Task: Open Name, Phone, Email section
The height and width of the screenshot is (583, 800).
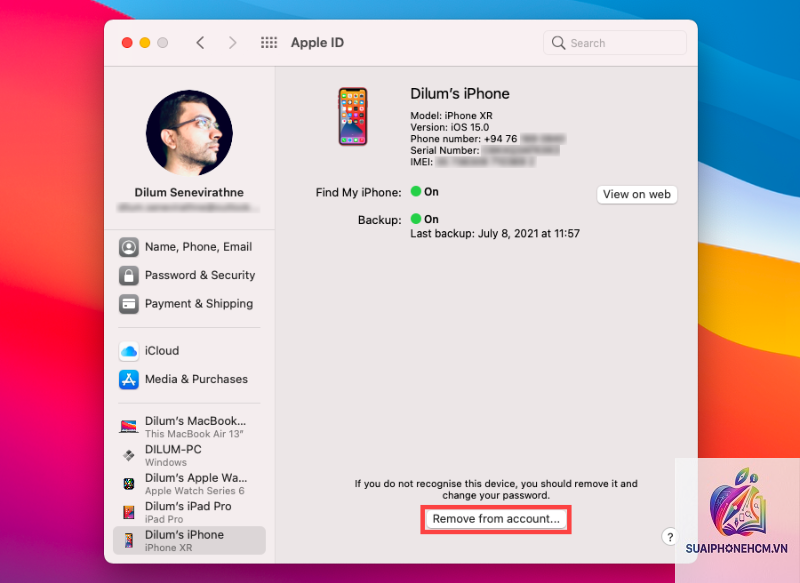Action: point(189,247)
